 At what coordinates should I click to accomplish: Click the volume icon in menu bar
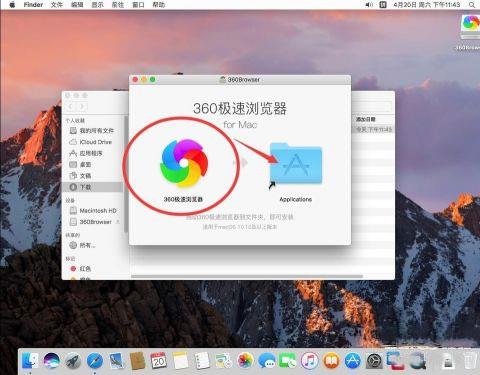(x=369, y=5)
